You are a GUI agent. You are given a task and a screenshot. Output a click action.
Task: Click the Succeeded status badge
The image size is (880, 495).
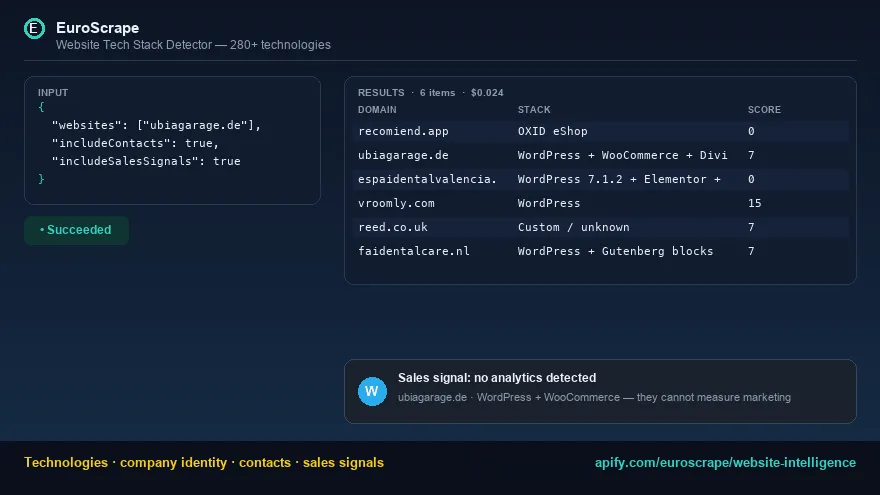coord(76,230)
